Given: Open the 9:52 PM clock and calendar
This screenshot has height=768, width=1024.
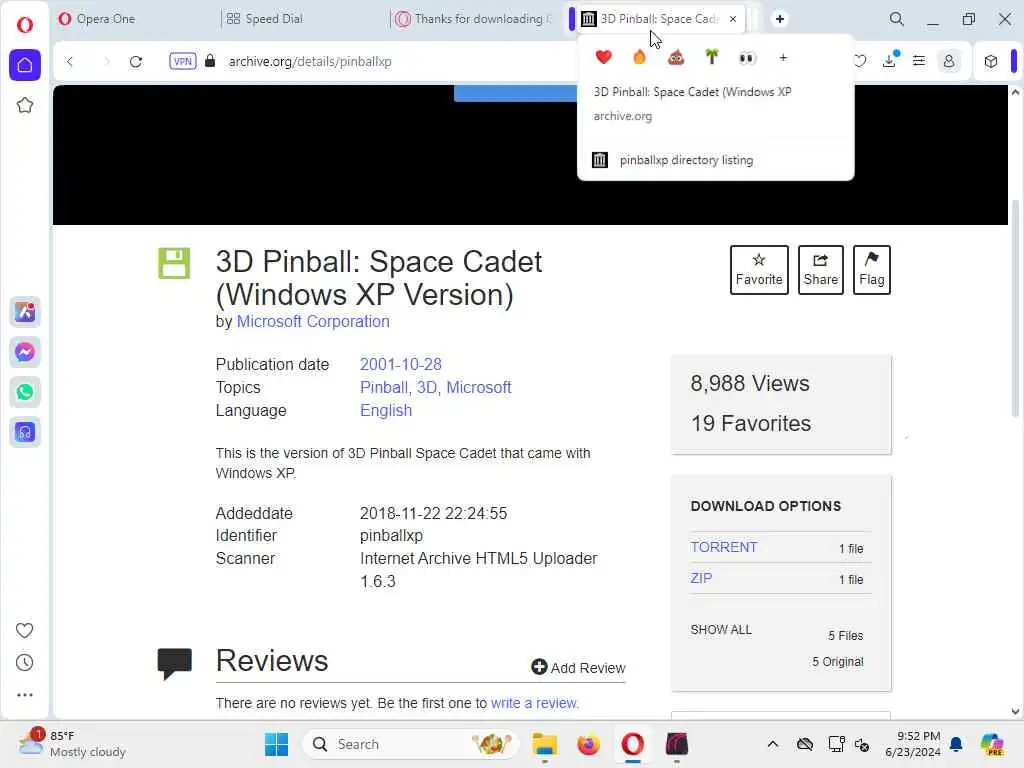Looking at the screenshot, I should click(913, 744).
